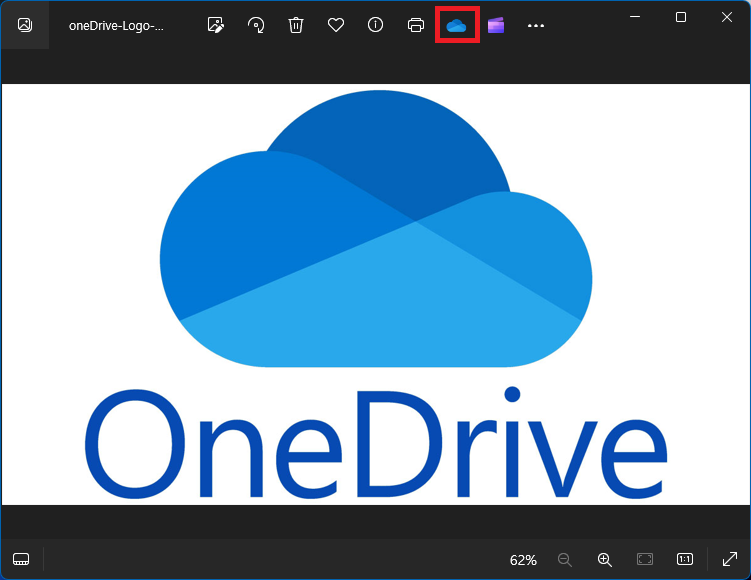
Task: Print the image with the printer icon
Action: pos(416,25)
